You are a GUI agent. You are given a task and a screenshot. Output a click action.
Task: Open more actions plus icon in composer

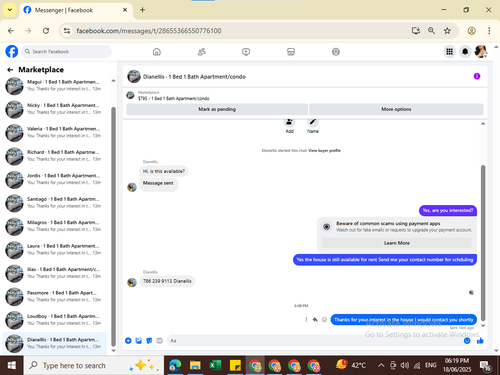(128, 340)
